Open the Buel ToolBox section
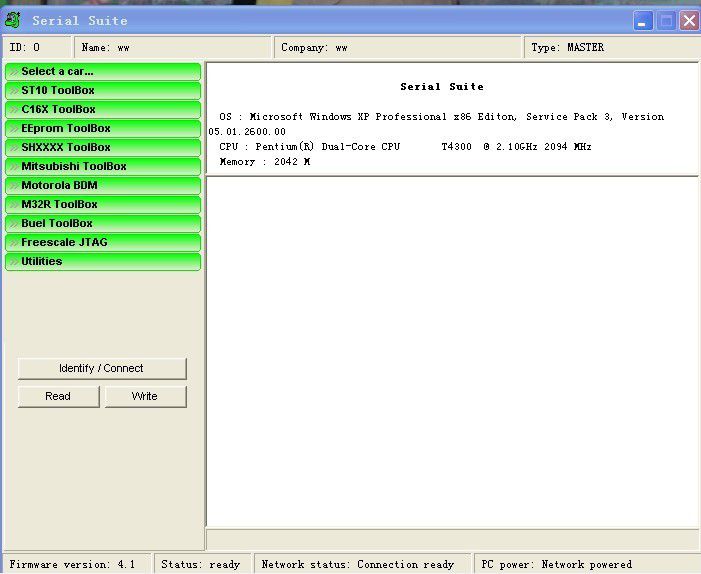This screenshot has height=574, width=701. (x=103, y=223)
